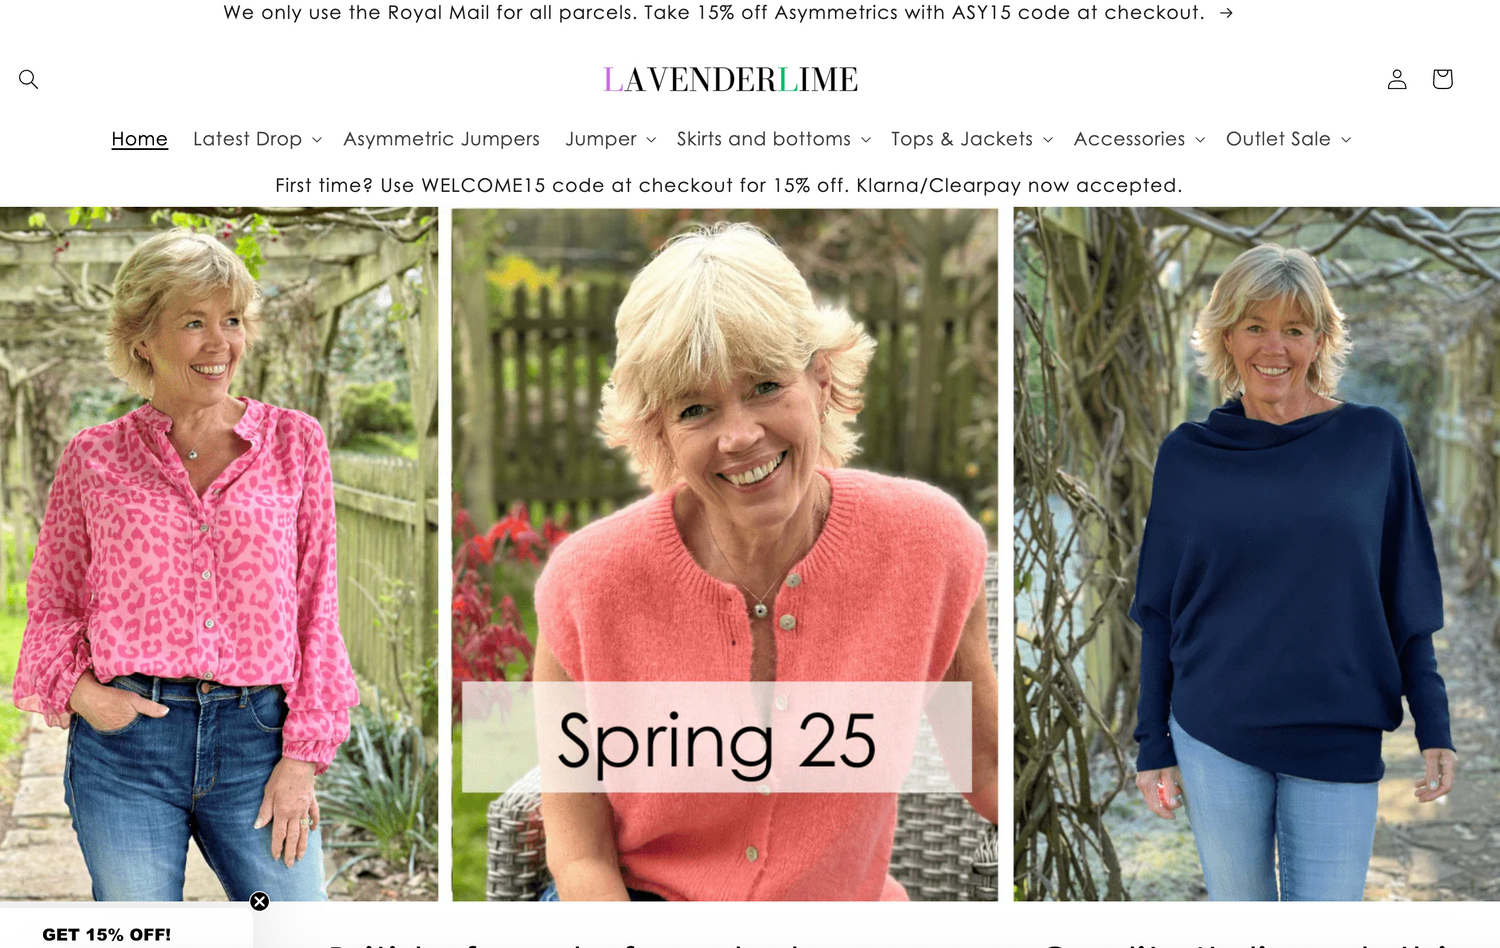Go to the Home menu item
This screenshot has height=948, width=1500.
(x=139, y=139)
